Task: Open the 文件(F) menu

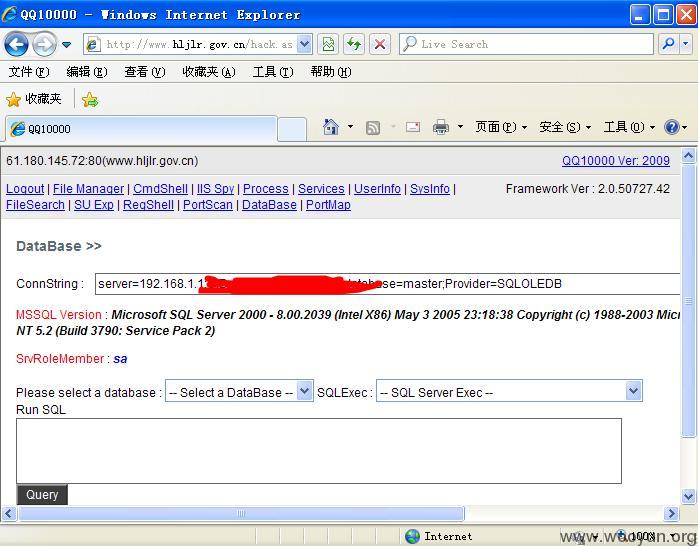Action: (29, 72)
